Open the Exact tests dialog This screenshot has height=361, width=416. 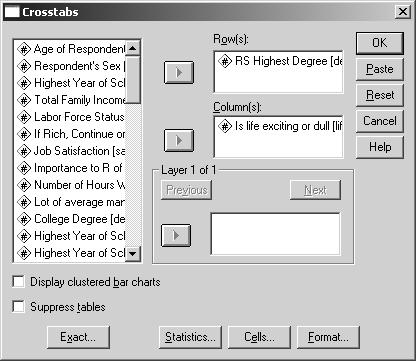78,337
